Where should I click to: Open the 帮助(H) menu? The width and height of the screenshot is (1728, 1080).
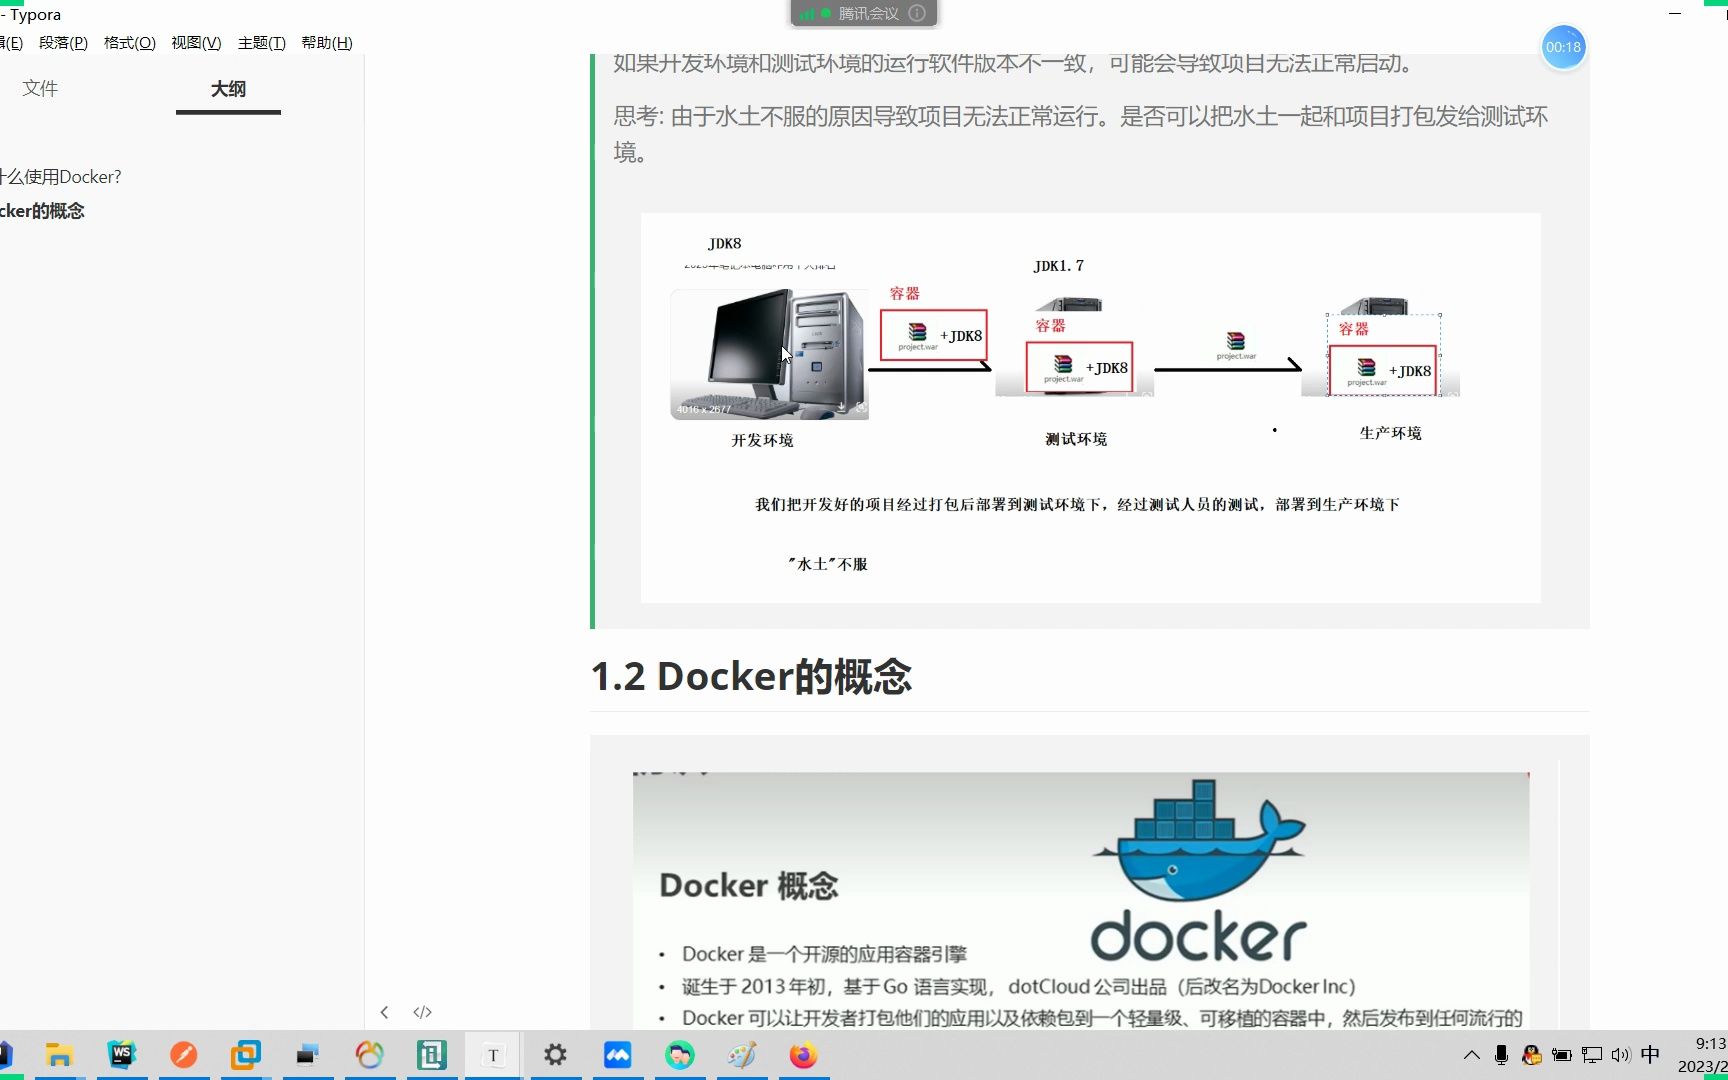click(327, 42)
